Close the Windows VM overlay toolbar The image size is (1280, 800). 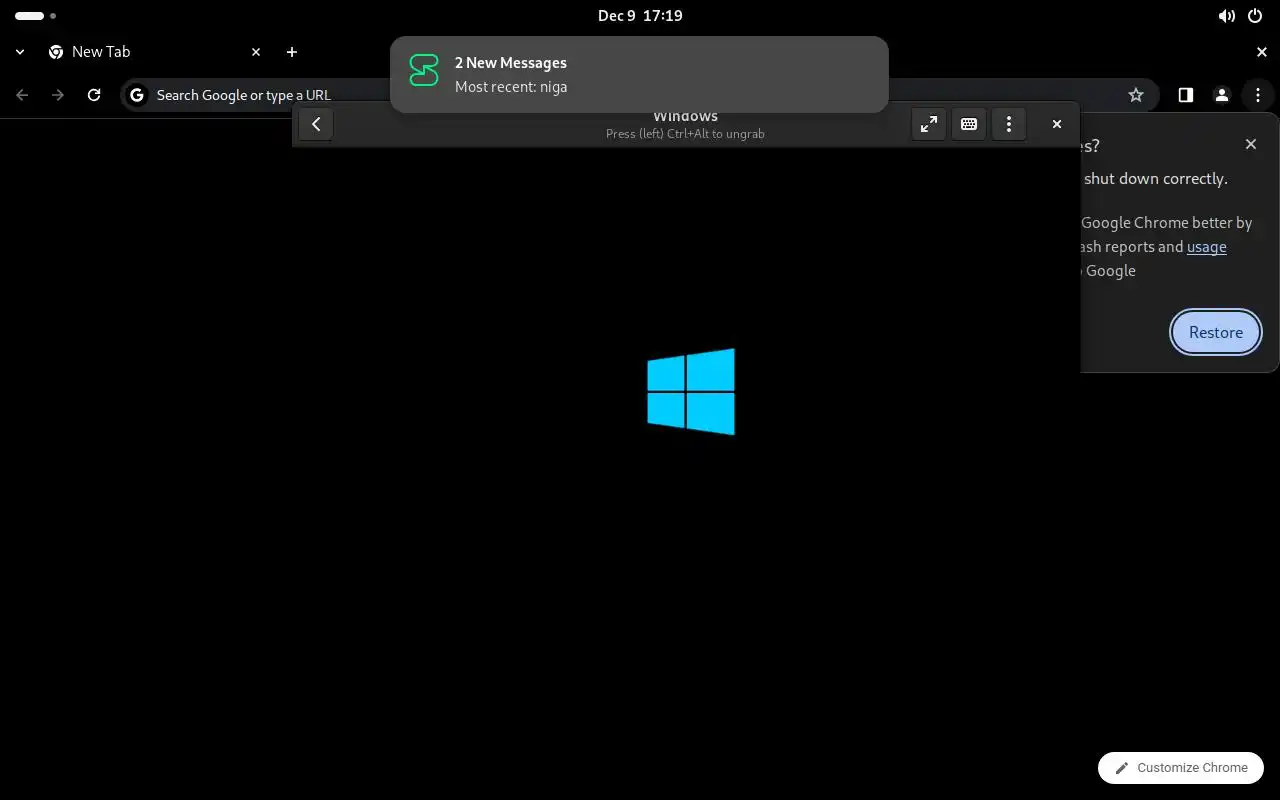tap(1057, 124)
